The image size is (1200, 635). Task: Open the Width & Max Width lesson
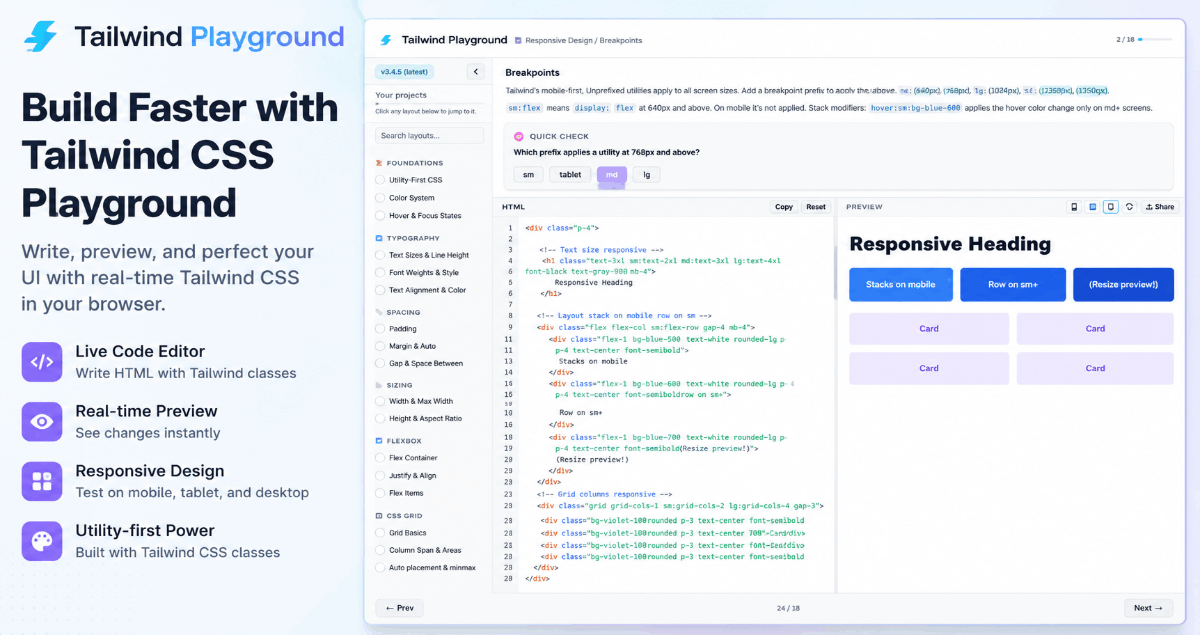420,401
